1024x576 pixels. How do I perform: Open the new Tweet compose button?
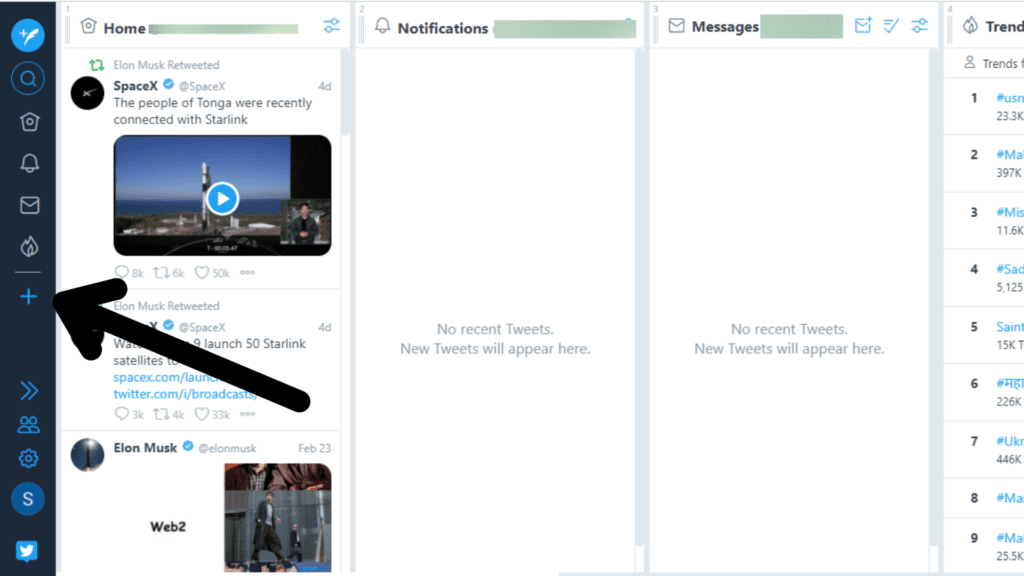click(28, 35)
